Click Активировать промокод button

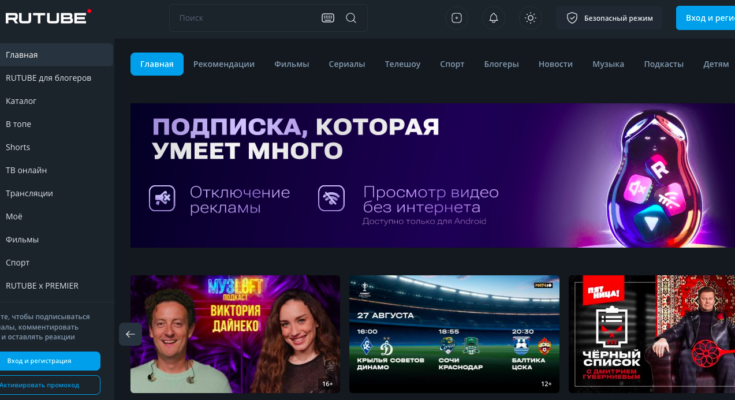tap(50, 385)
